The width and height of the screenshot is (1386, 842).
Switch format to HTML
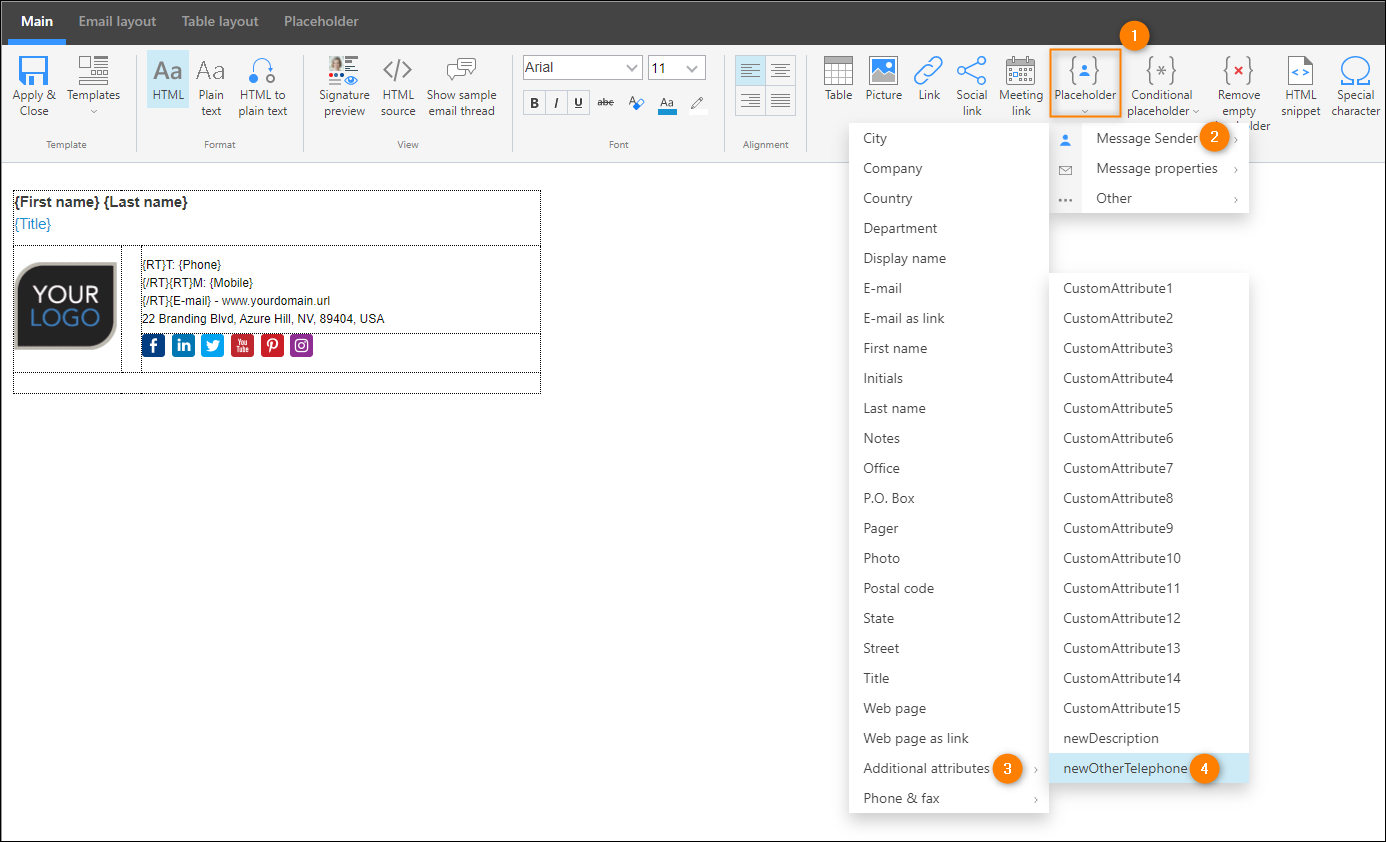[168, 80]
